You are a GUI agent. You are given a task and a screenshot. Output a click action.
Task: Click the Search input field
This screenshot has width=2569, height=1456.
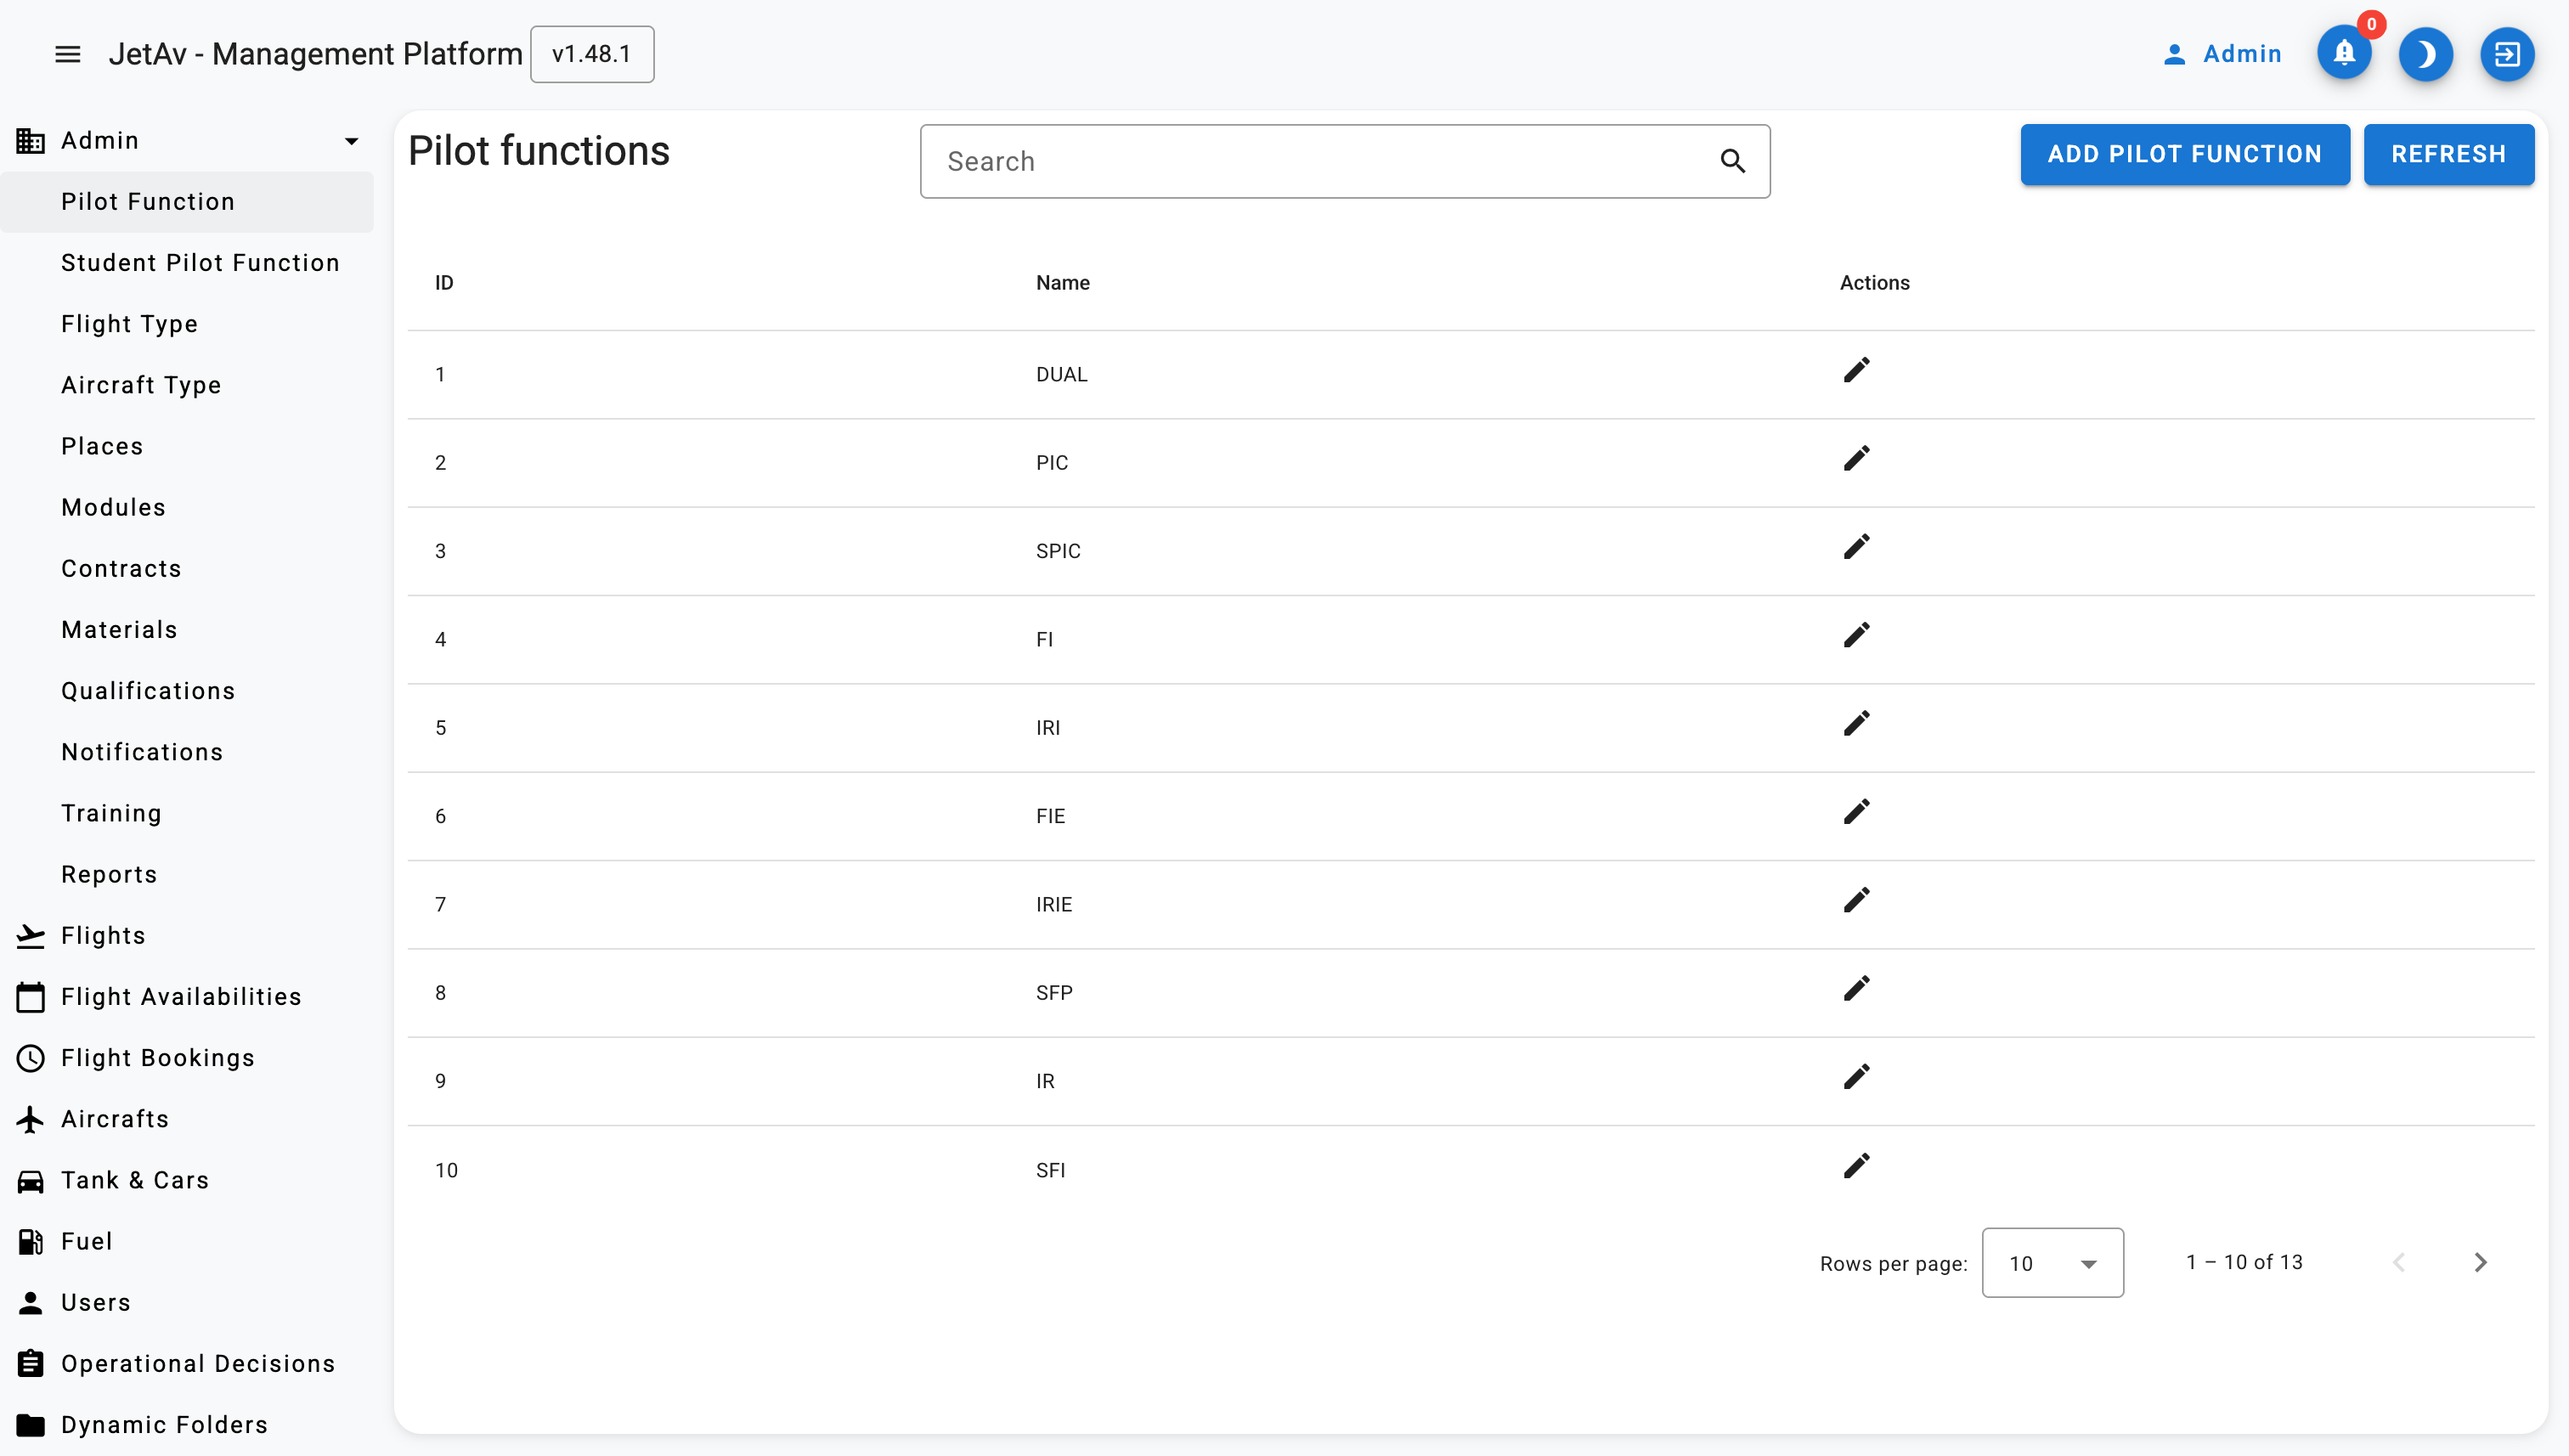[1320, 161]
